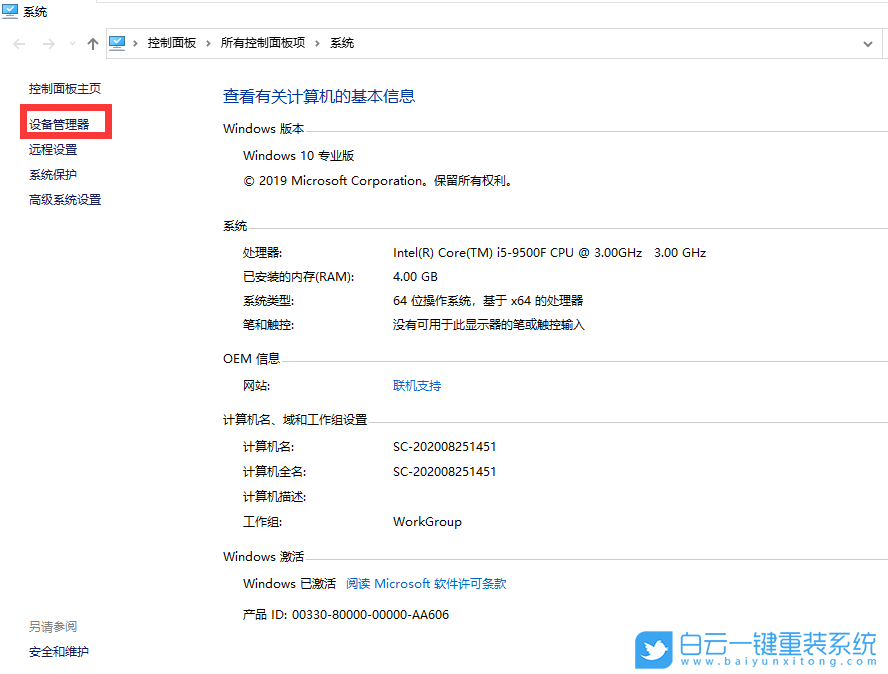Click the up-one-level arrow icon

pyautogui.click(x=91, y=43)
